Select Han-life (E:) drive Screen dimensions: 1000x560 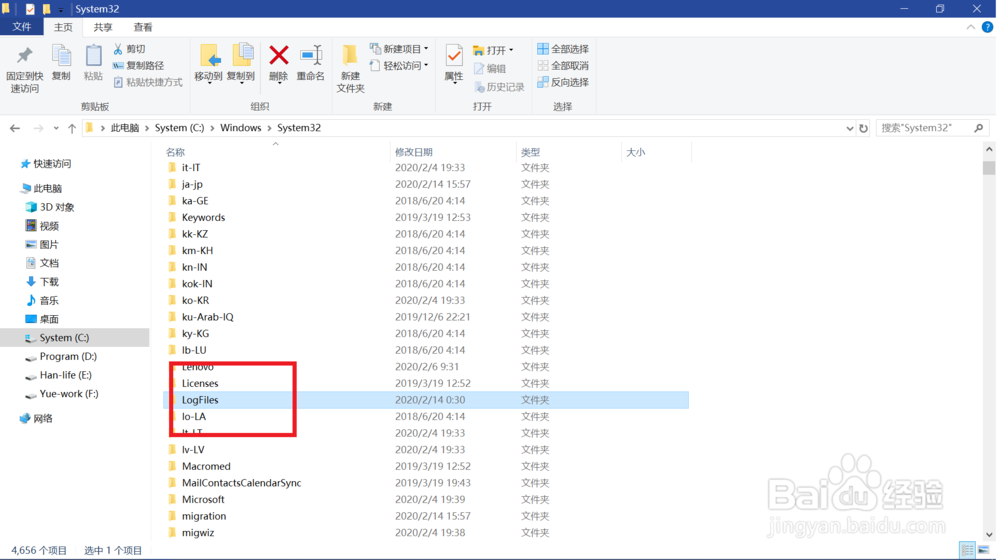point(59,375)
